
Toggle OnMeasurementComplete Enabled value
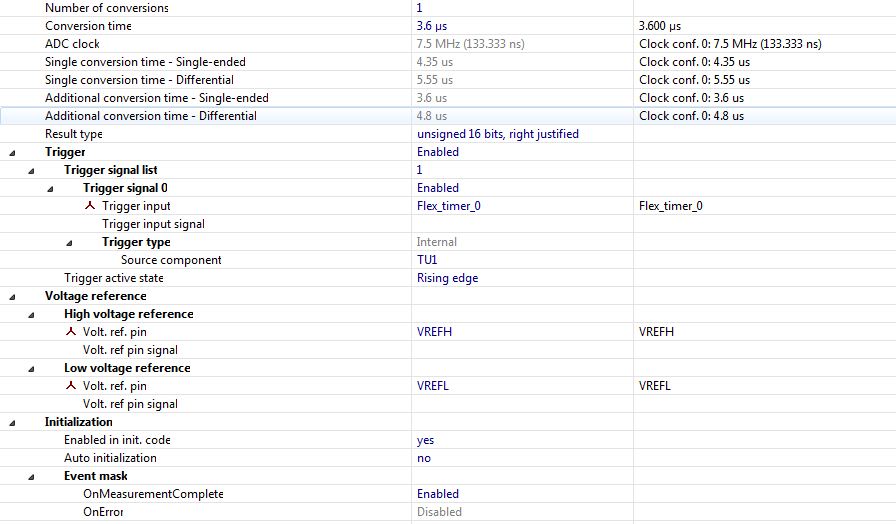click(438, 494)
